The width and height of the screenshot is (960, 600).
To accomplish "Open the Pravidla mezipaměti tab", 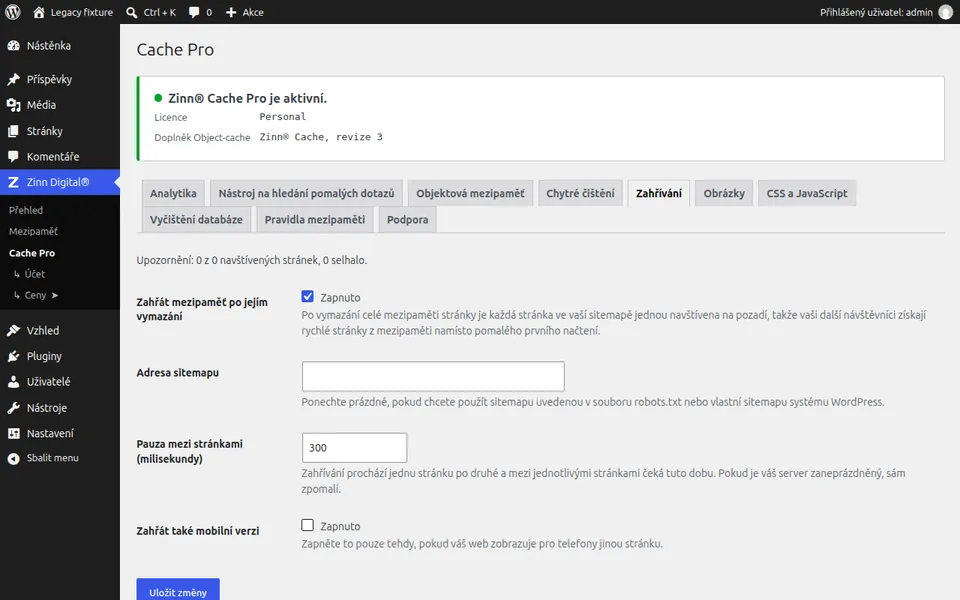I will point(315,220).
